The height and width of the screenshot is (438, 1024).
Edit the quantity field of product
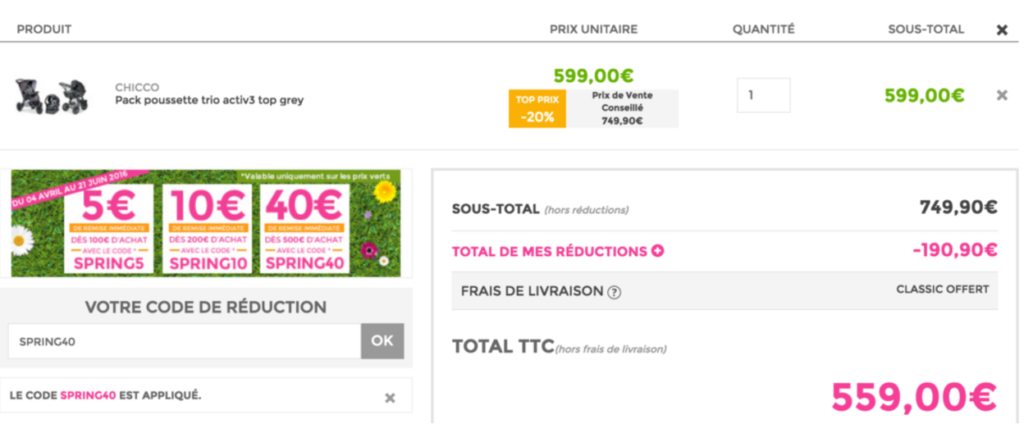click(763, 95)
